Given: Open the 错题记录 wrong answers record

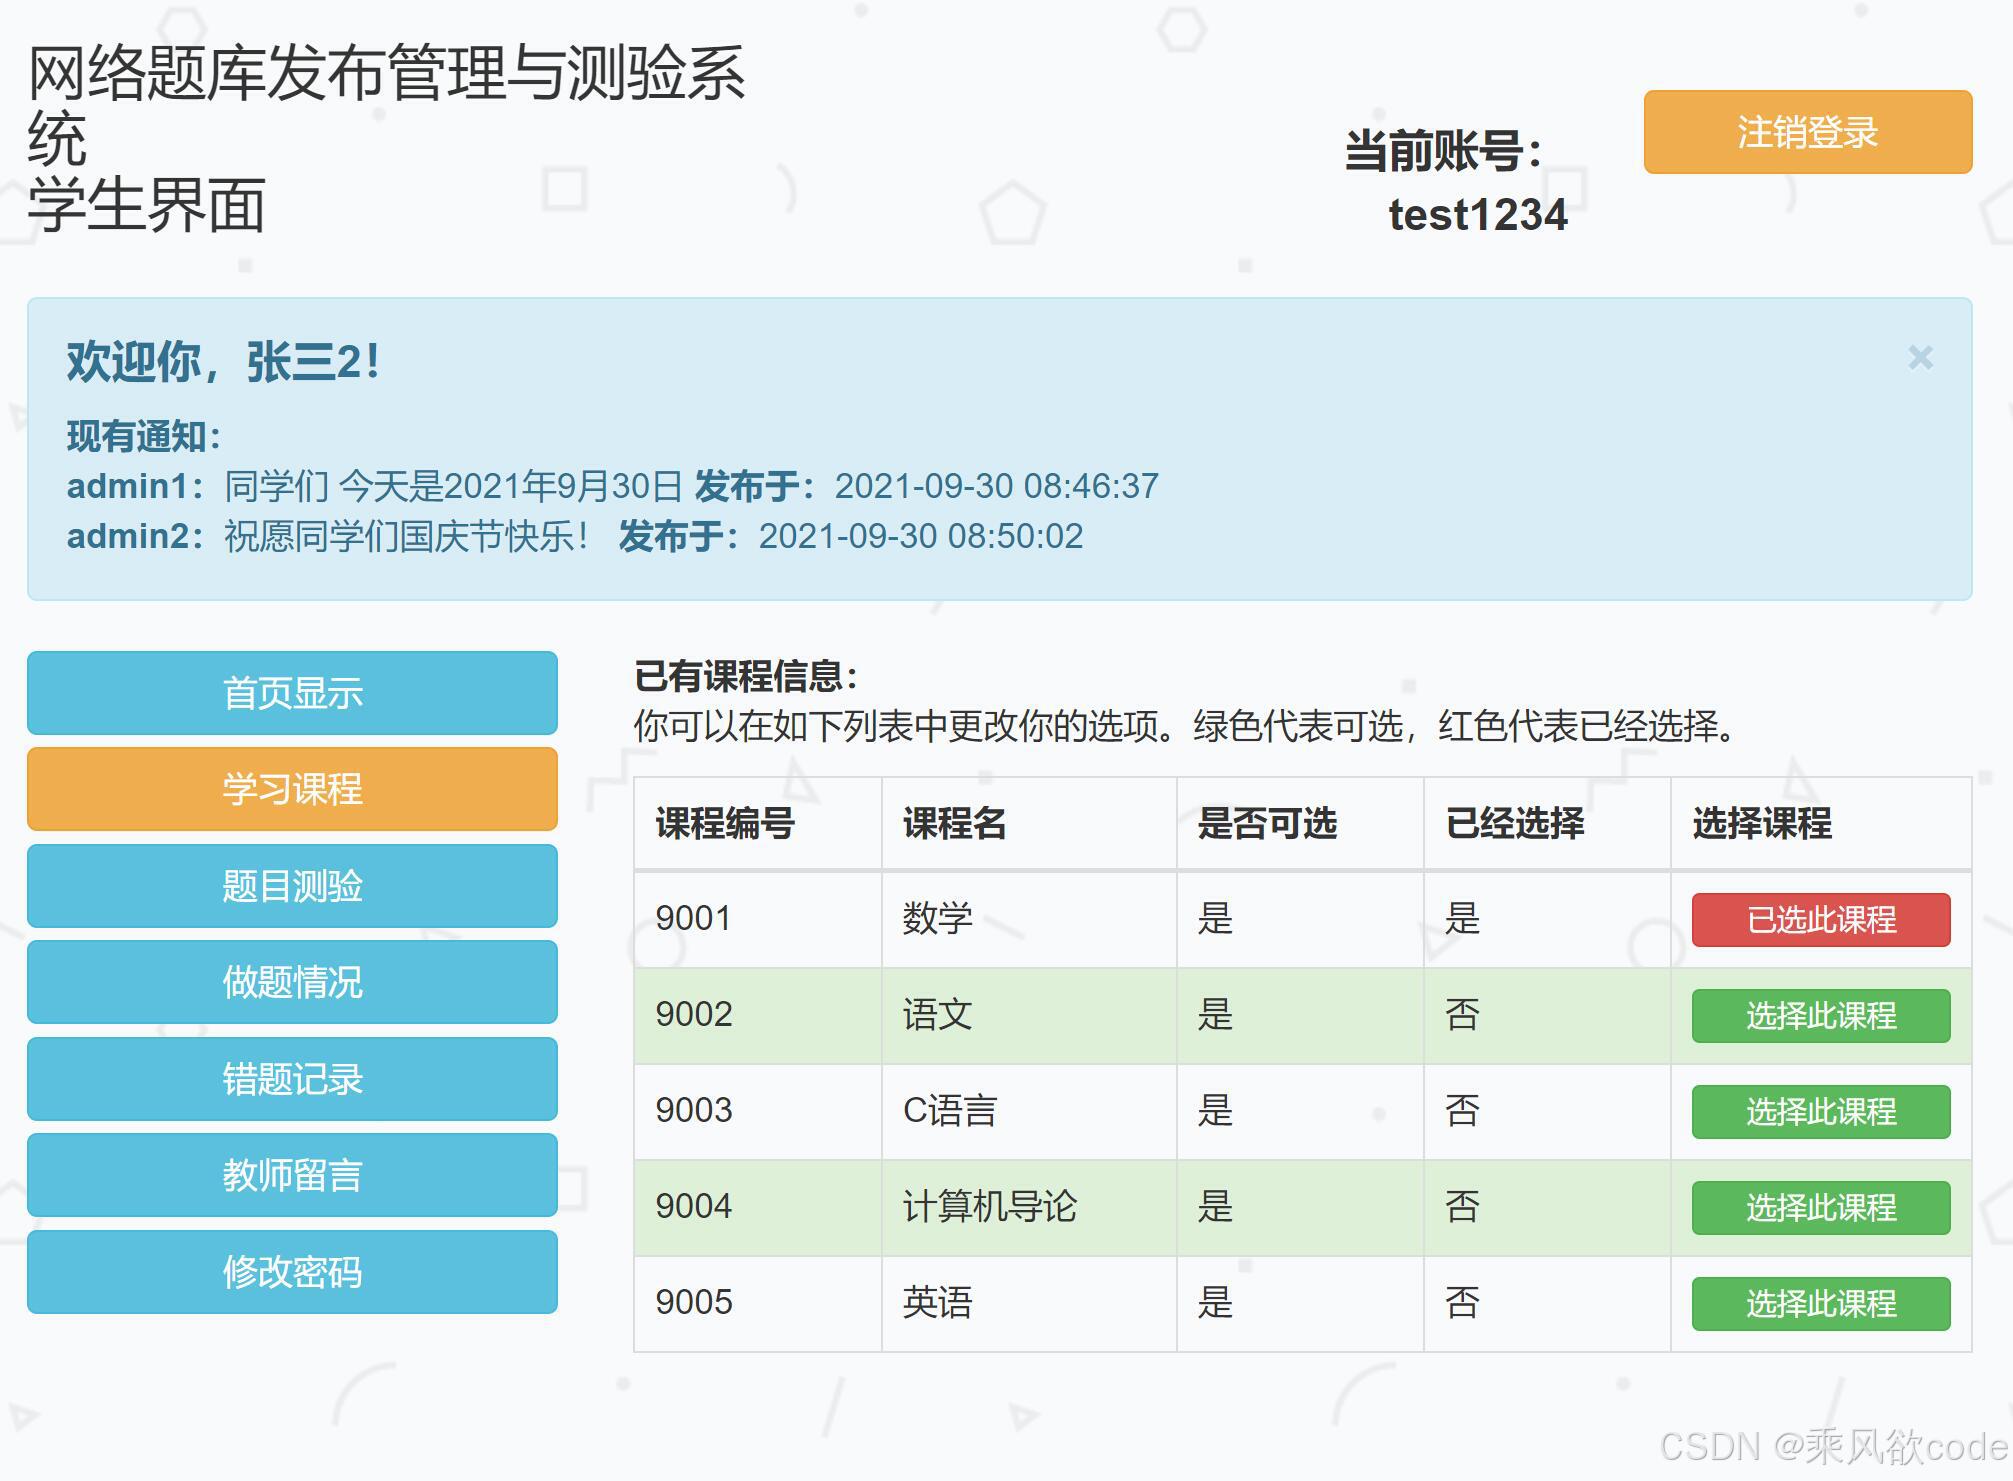Looking at the screenshot, I should pos(292,1079).
